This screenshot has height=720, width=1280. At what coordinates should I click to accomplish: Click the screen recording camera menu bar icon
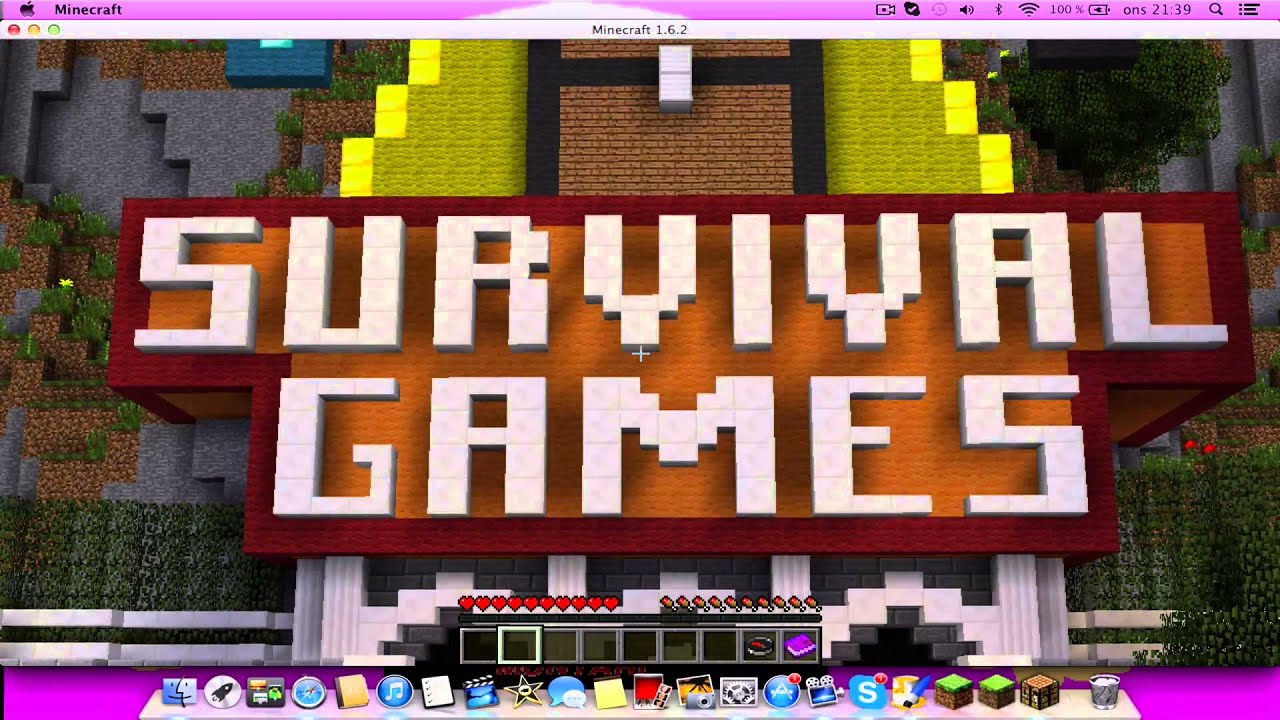[x=885, y=9]
